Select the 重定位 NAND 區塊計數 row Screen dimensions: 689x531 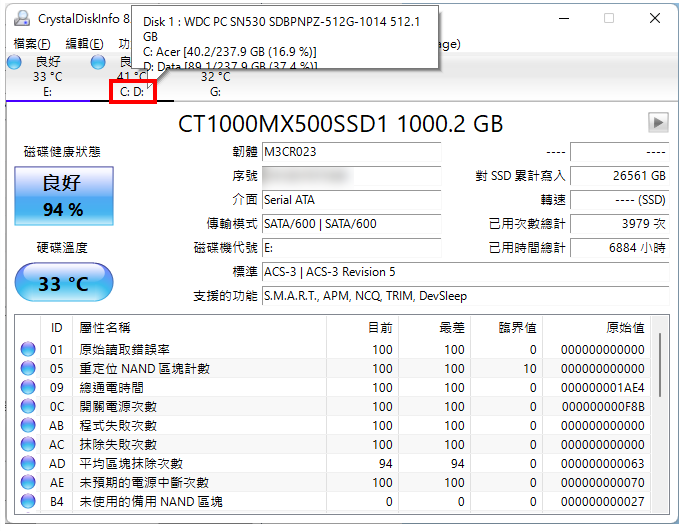[x=334, y=368]
